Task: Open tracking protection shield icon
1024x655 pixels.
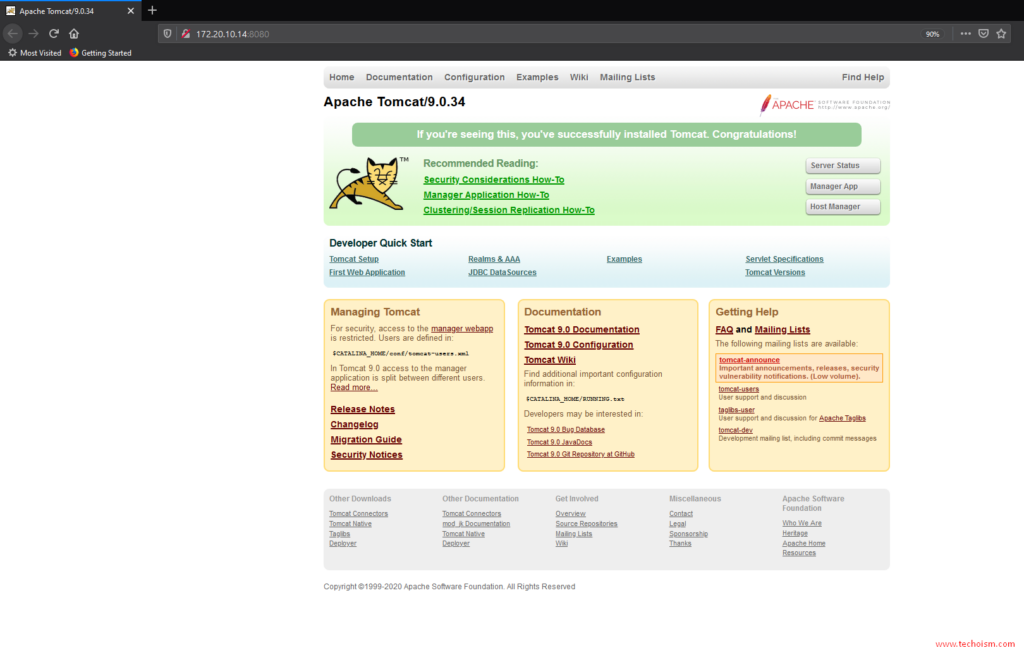Action: coord(168,34)
